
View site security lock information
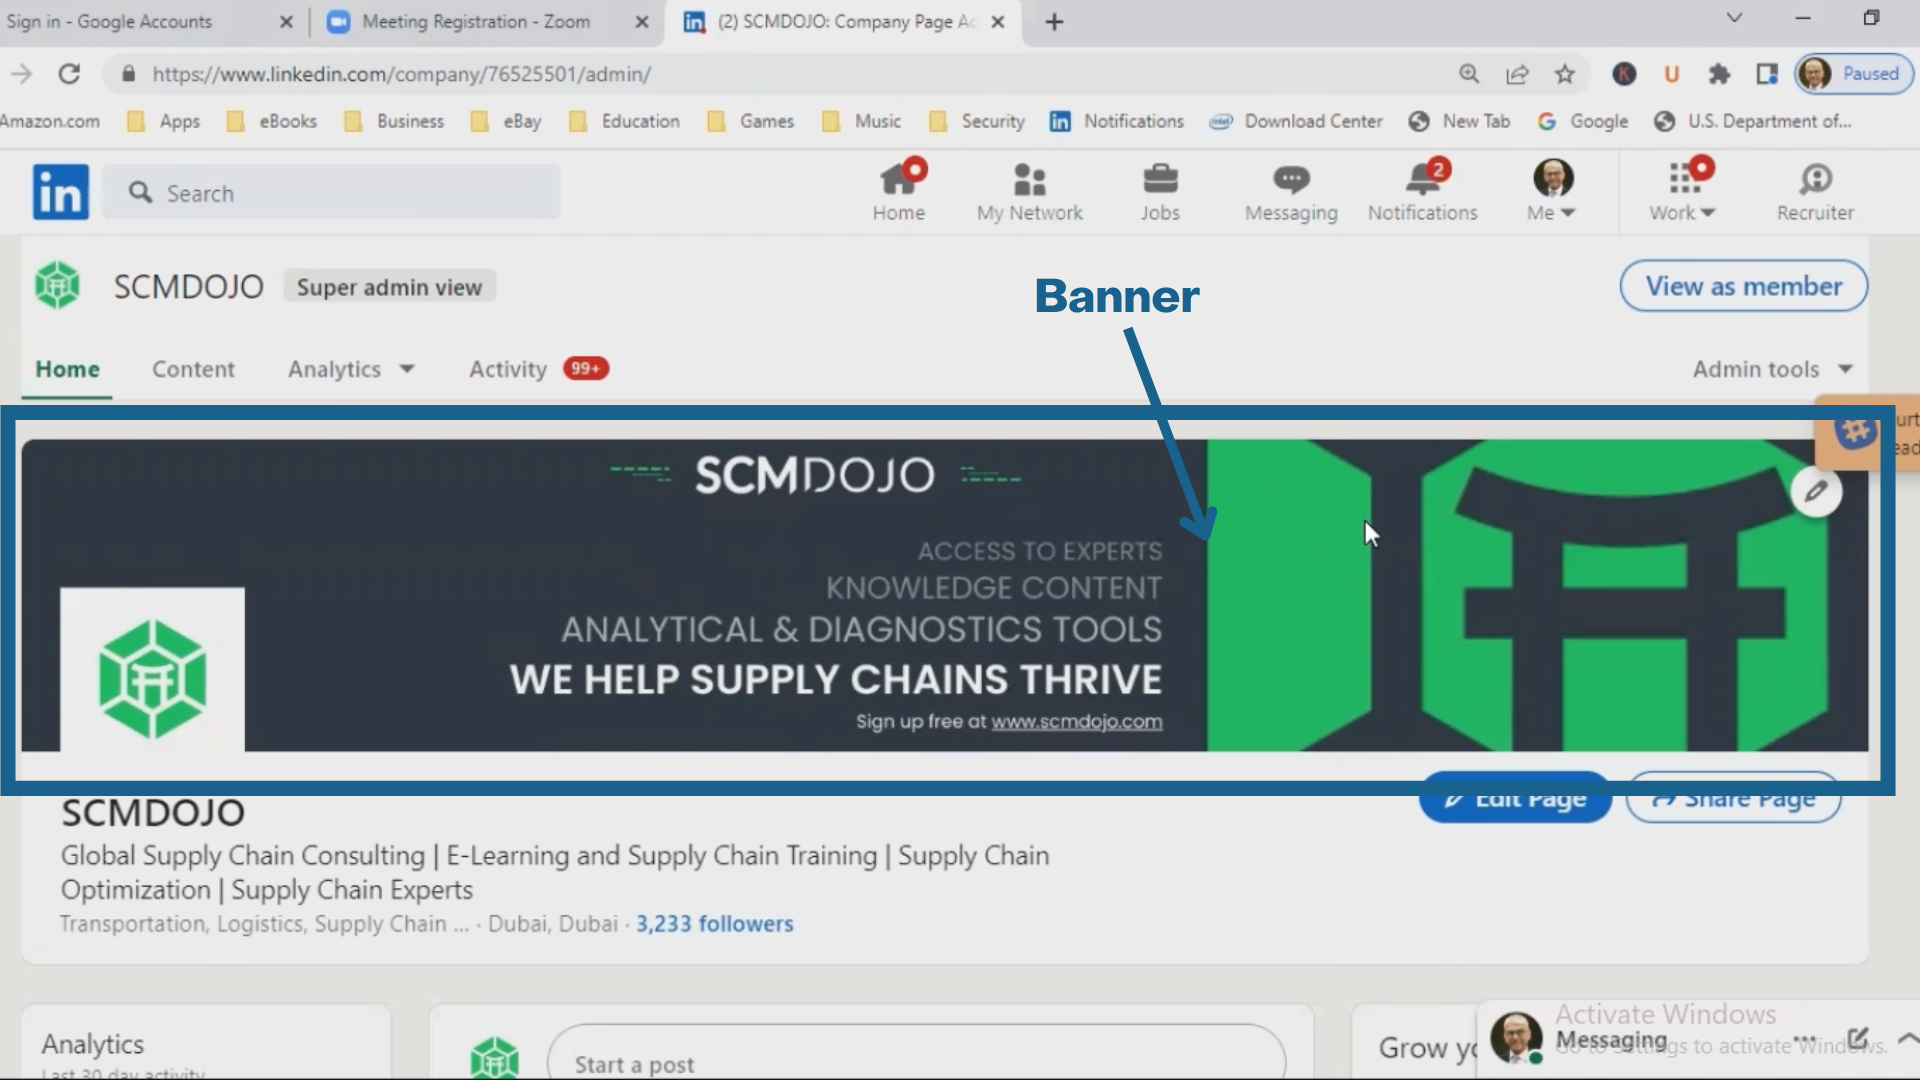point(128,73)
